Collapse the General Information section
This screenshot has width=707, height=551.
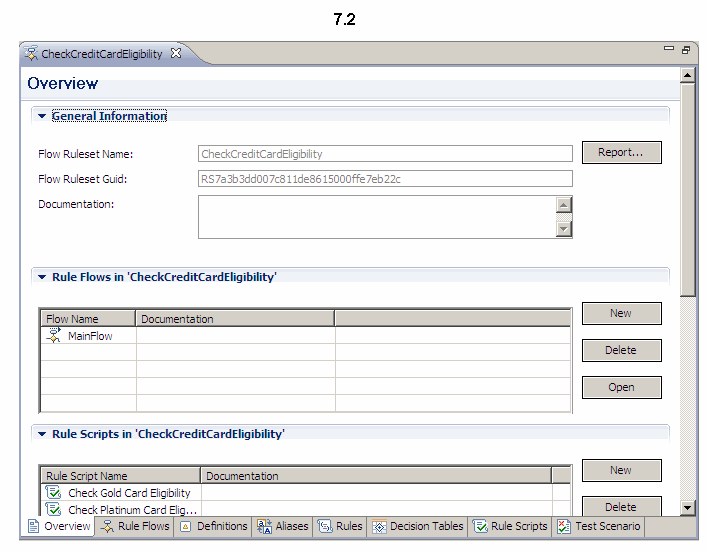click(x=42, y=116)
